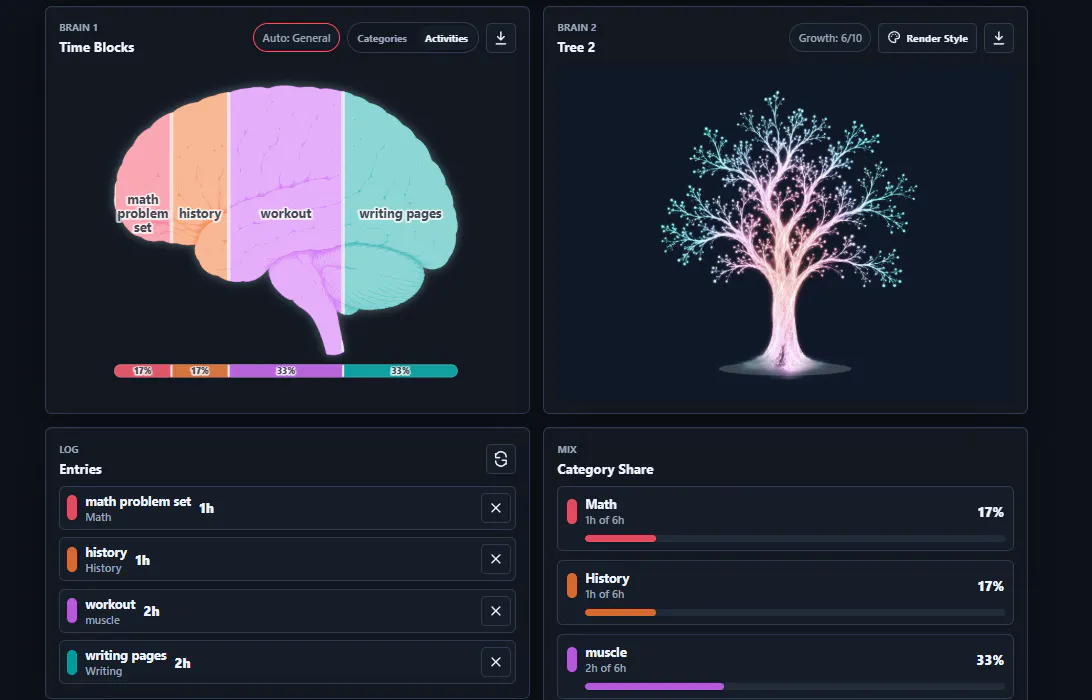Click the purple swatch on workout entry
This screenshot has height=700, width=1092.
(x=72, y=611)
